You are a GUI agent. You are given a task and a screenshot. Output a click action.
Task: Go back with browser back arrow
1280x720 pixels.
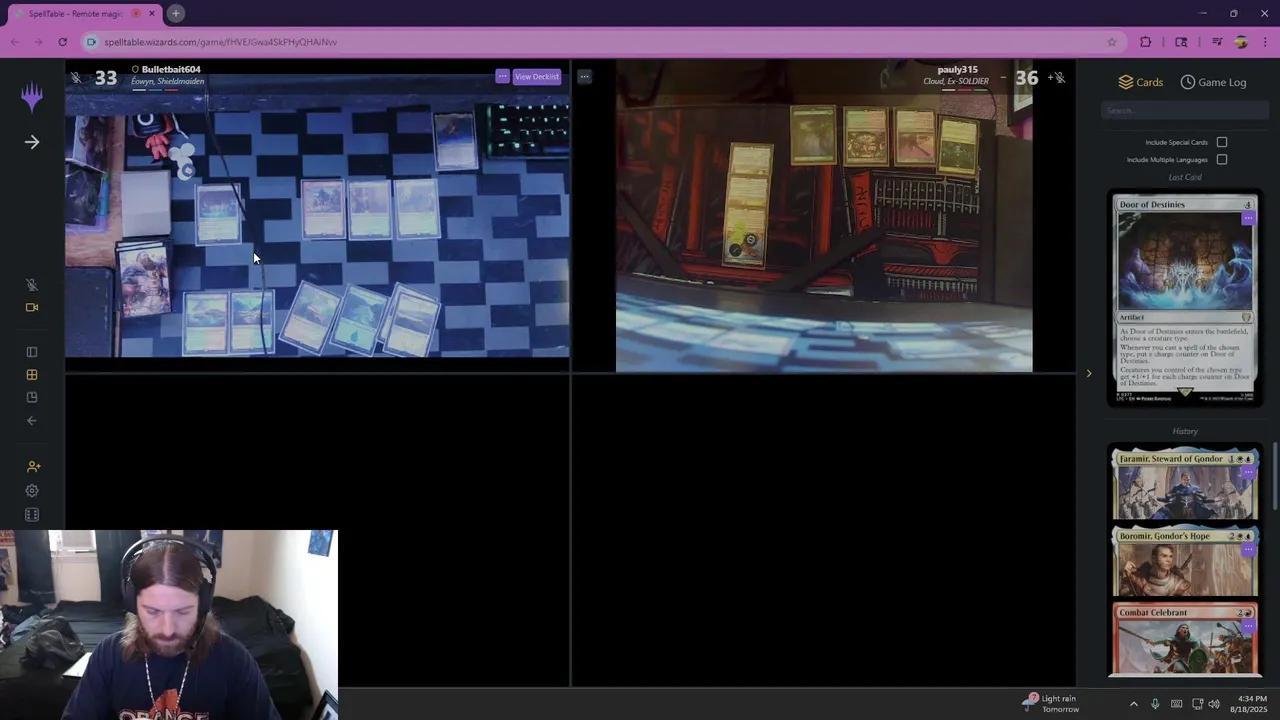pyautogui.click(x=14, y=42)
